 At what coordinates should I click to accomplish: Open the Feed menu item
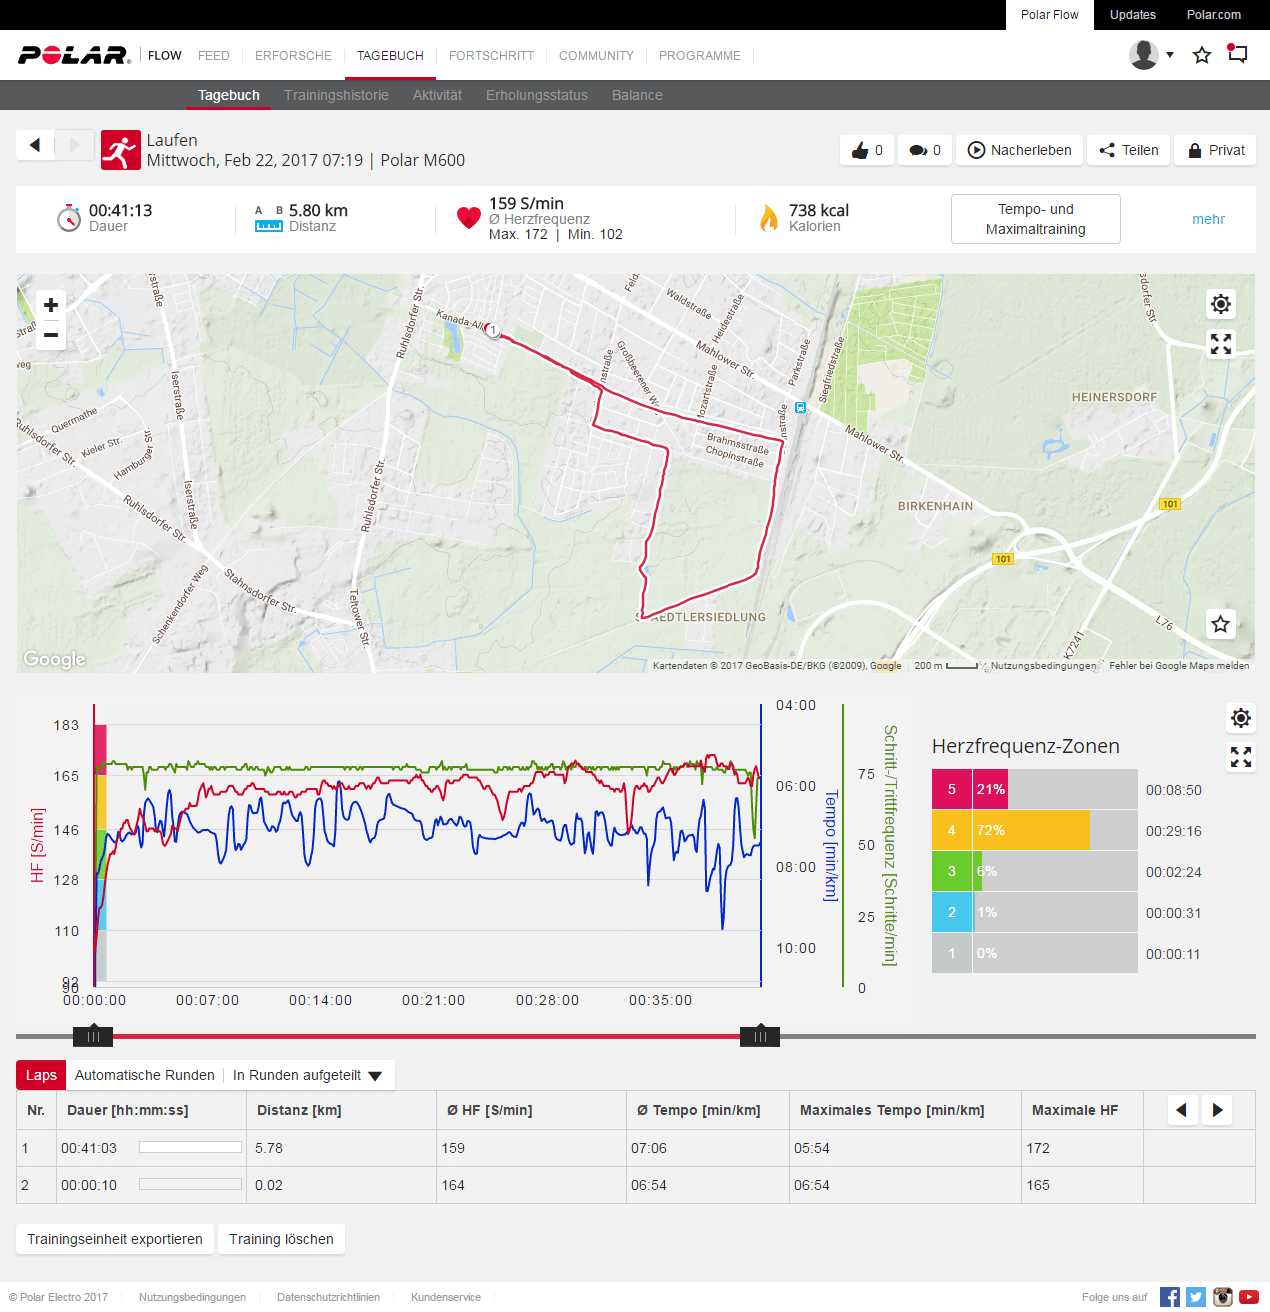214,56
